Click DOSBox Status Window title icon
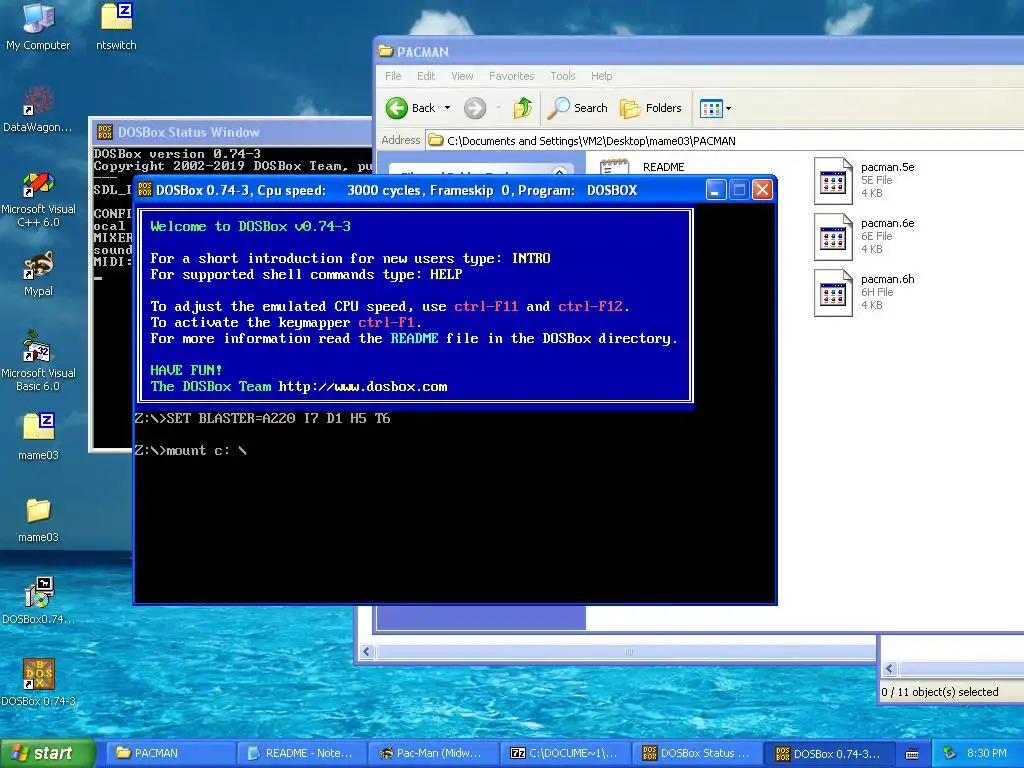The width and height of the screenshot is (1024, 768). tap(104, 132)
